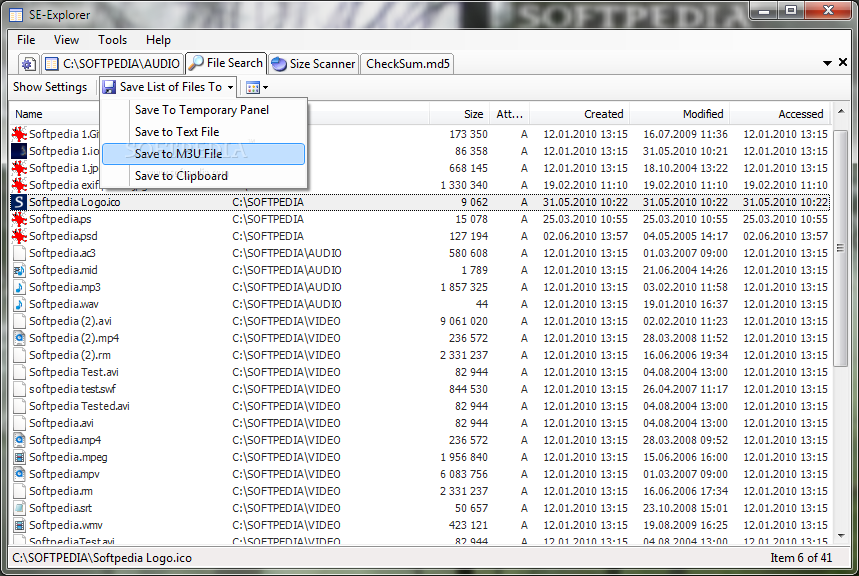This screenshot has width=859, height=576.
Task: Sort by the Name column header
Action: 28,114
